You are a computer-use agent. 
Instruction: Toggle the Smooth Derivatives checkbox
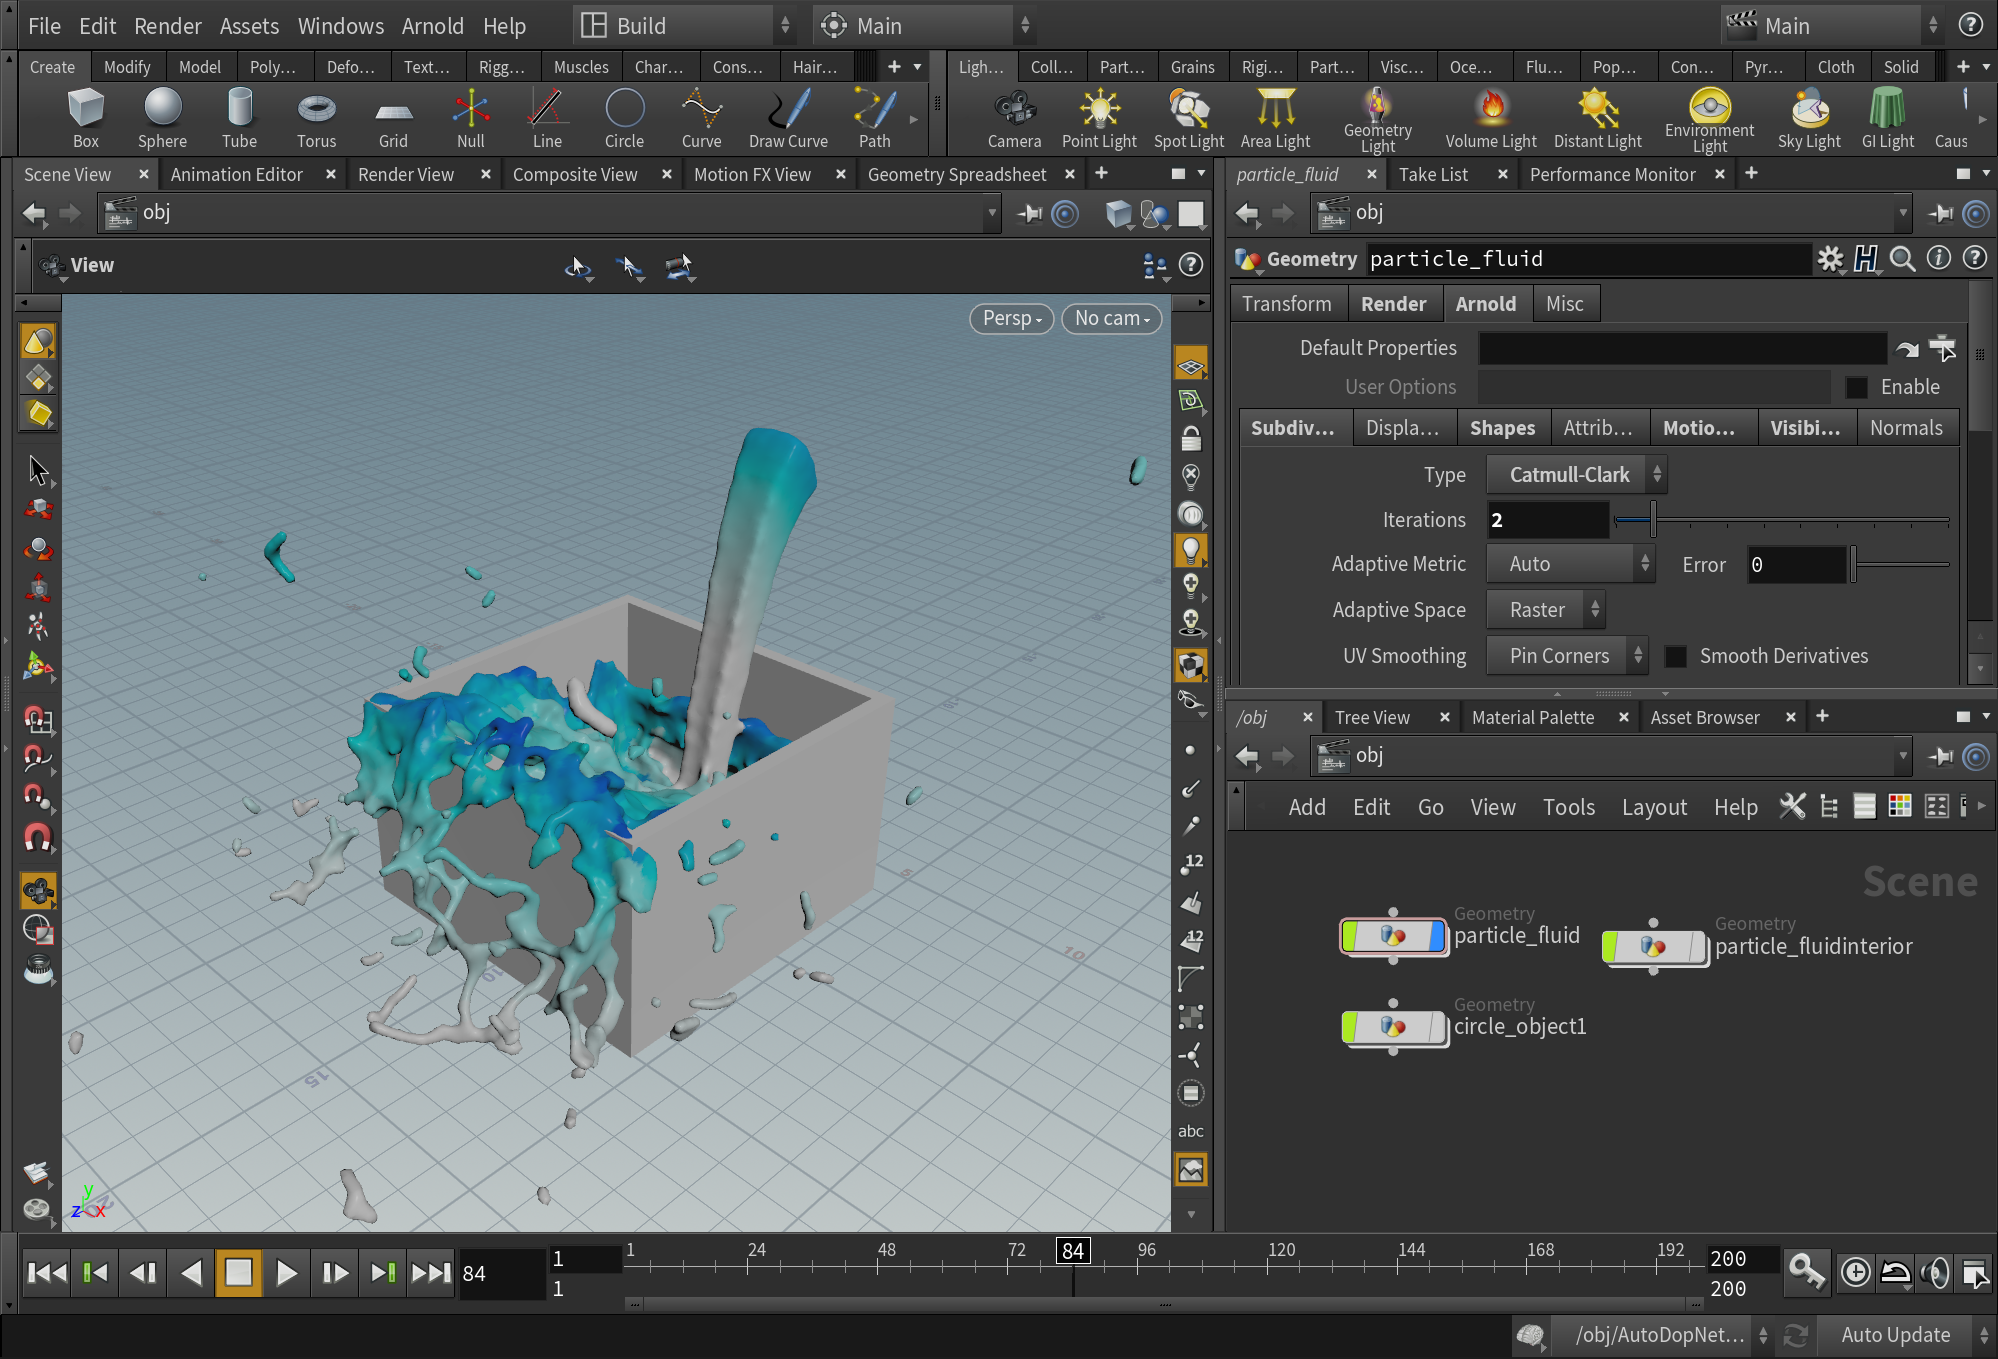pyautogui.click(x=1676, y=656)
